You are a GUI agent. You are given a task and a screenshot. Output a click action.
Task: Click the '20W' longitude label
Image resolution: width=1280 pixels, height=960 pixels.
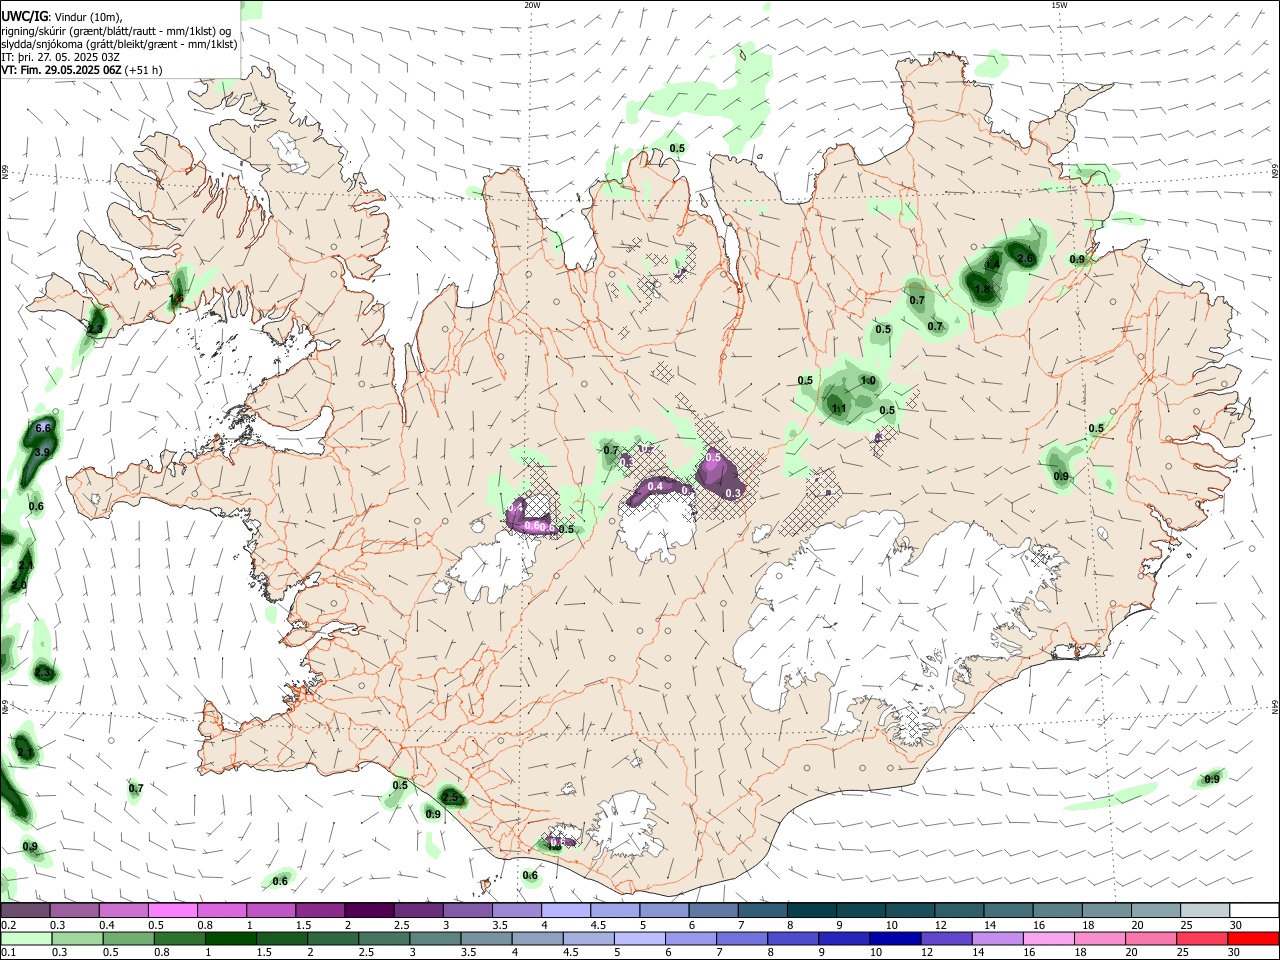(532, 5)
